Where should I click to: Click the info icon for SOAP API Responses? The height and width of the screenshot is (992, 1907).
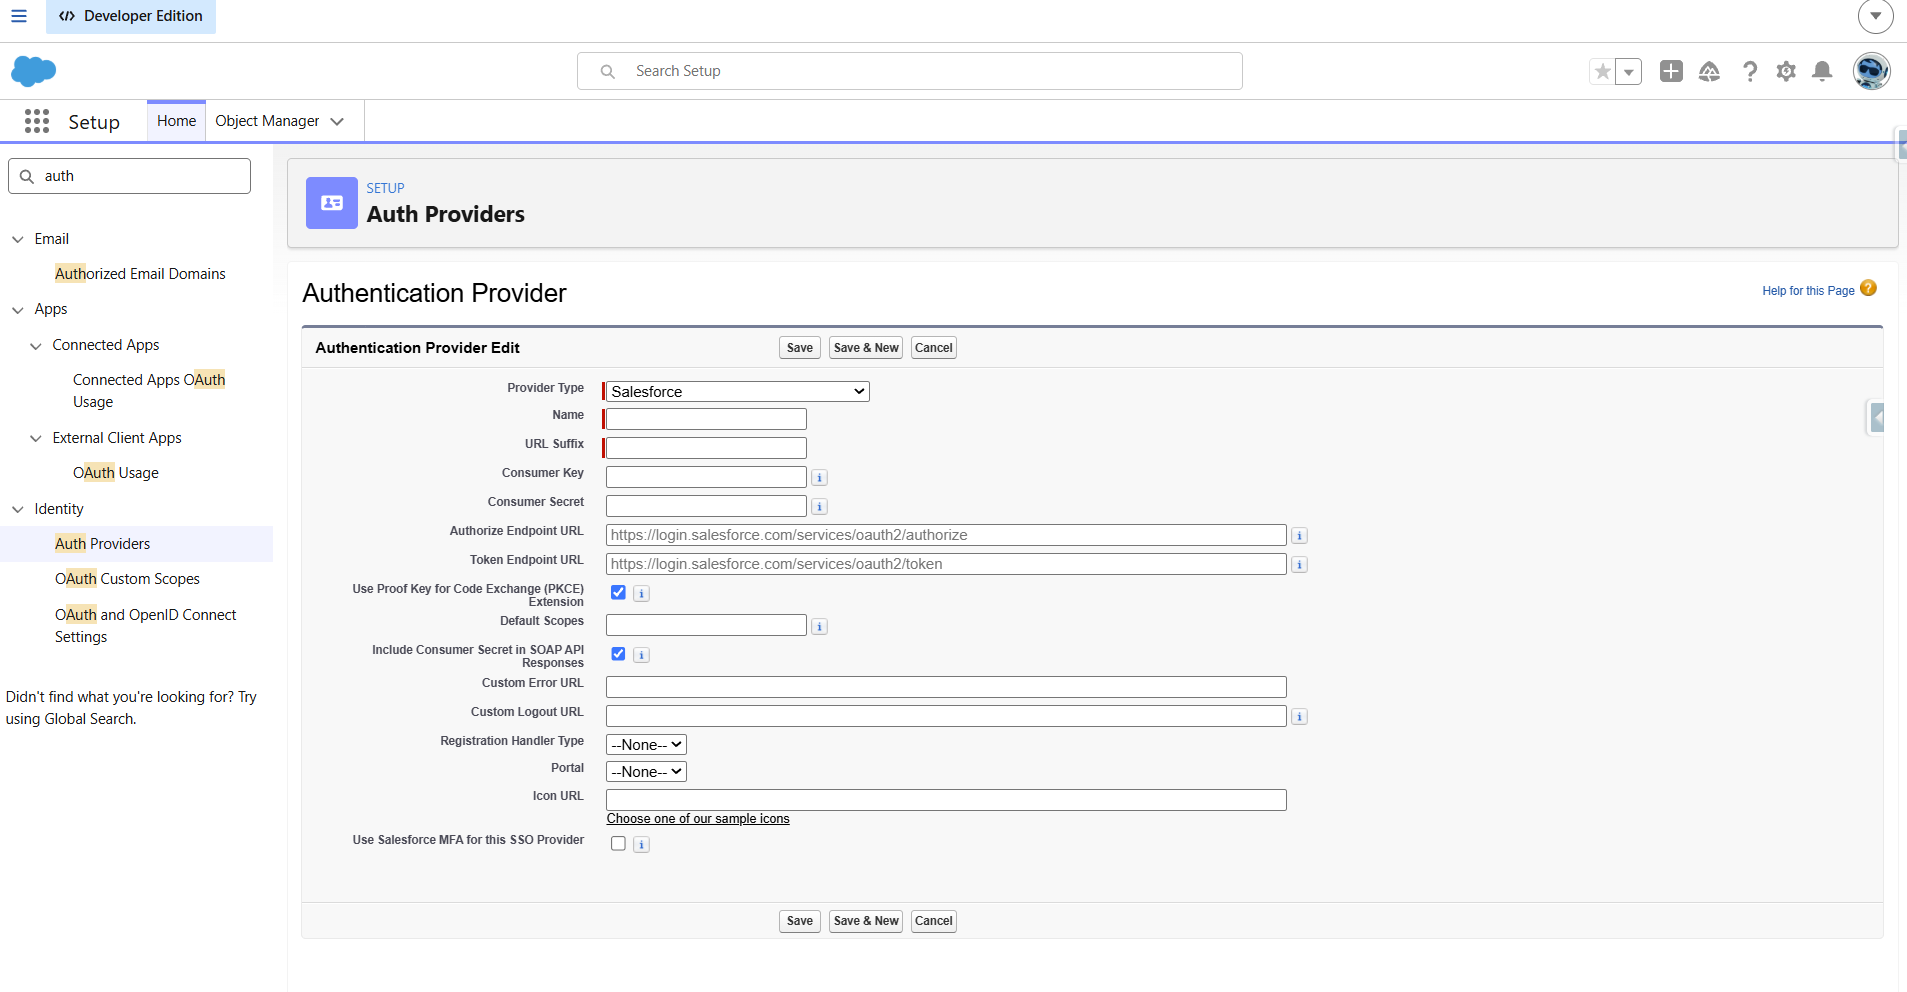[641, 655]
